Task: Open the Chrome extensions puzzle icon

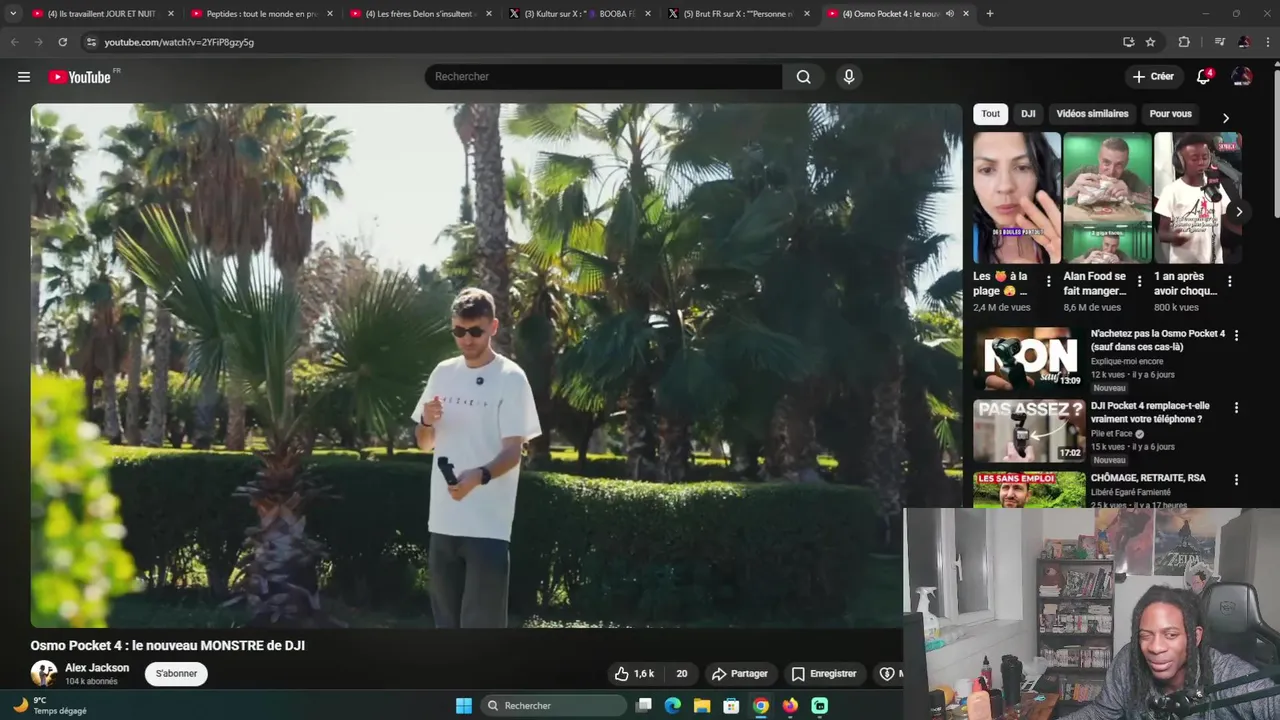Action: [1184, 42]
